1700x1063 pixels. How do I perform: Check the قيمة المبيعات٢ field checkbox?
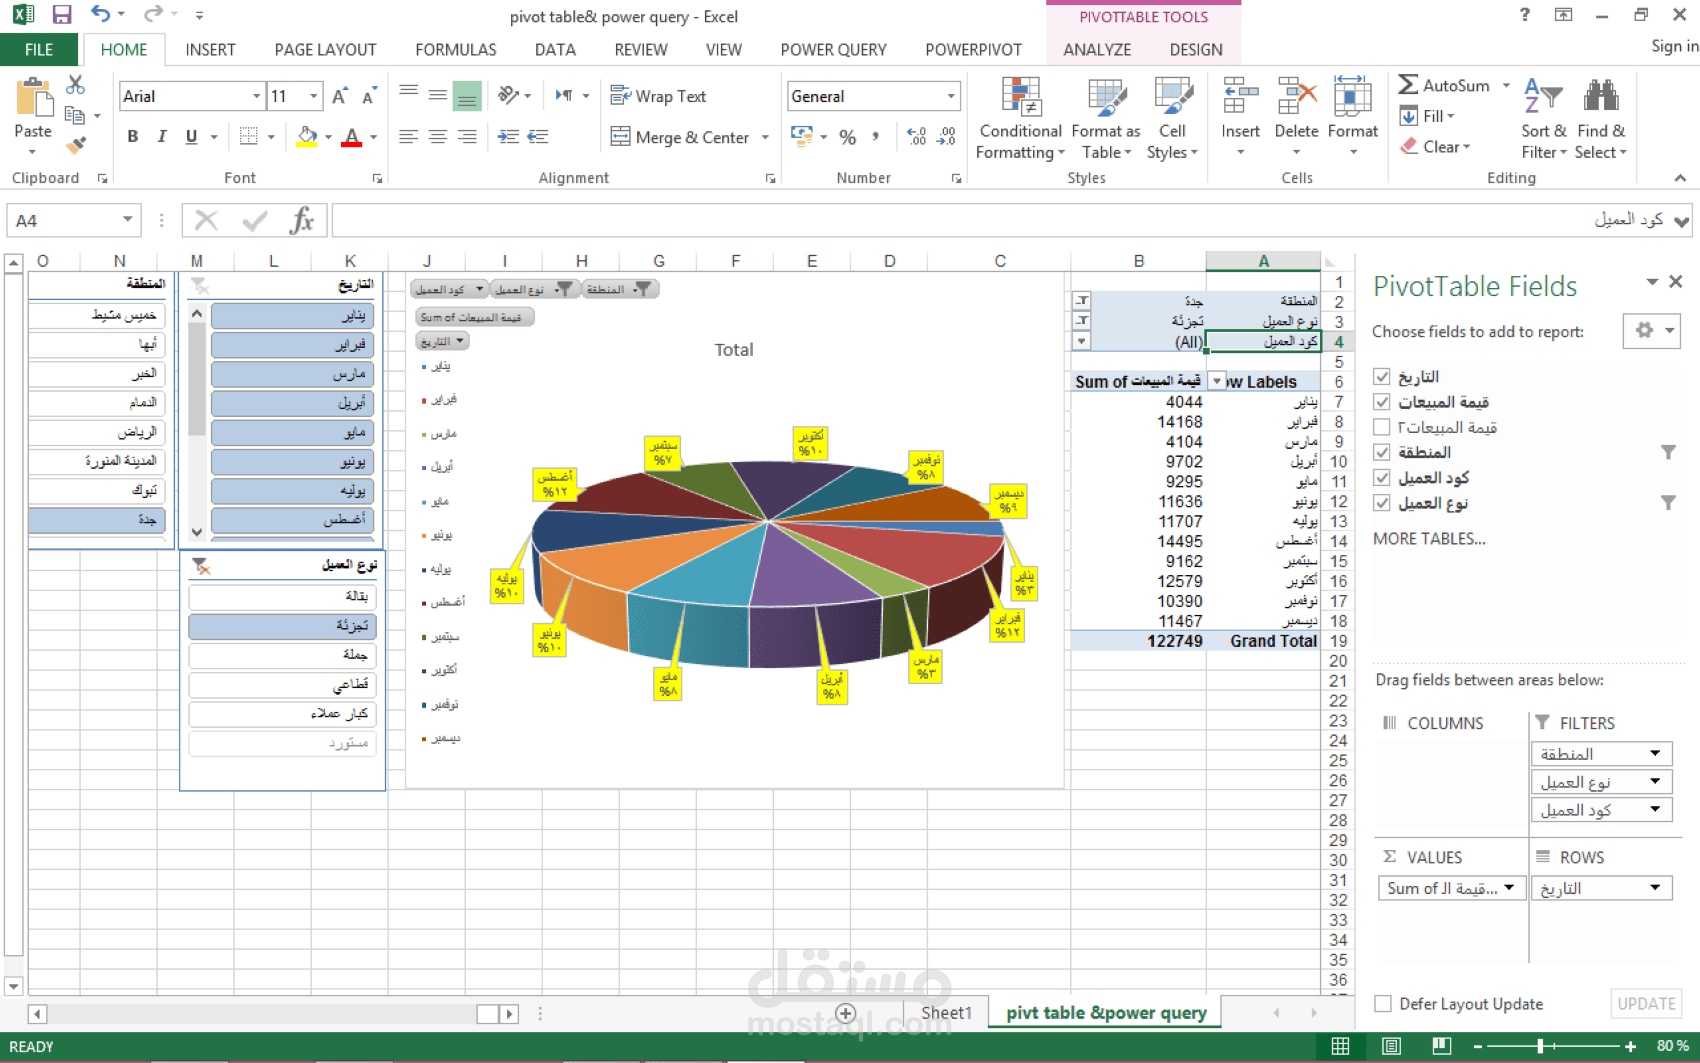point(1382,427)
